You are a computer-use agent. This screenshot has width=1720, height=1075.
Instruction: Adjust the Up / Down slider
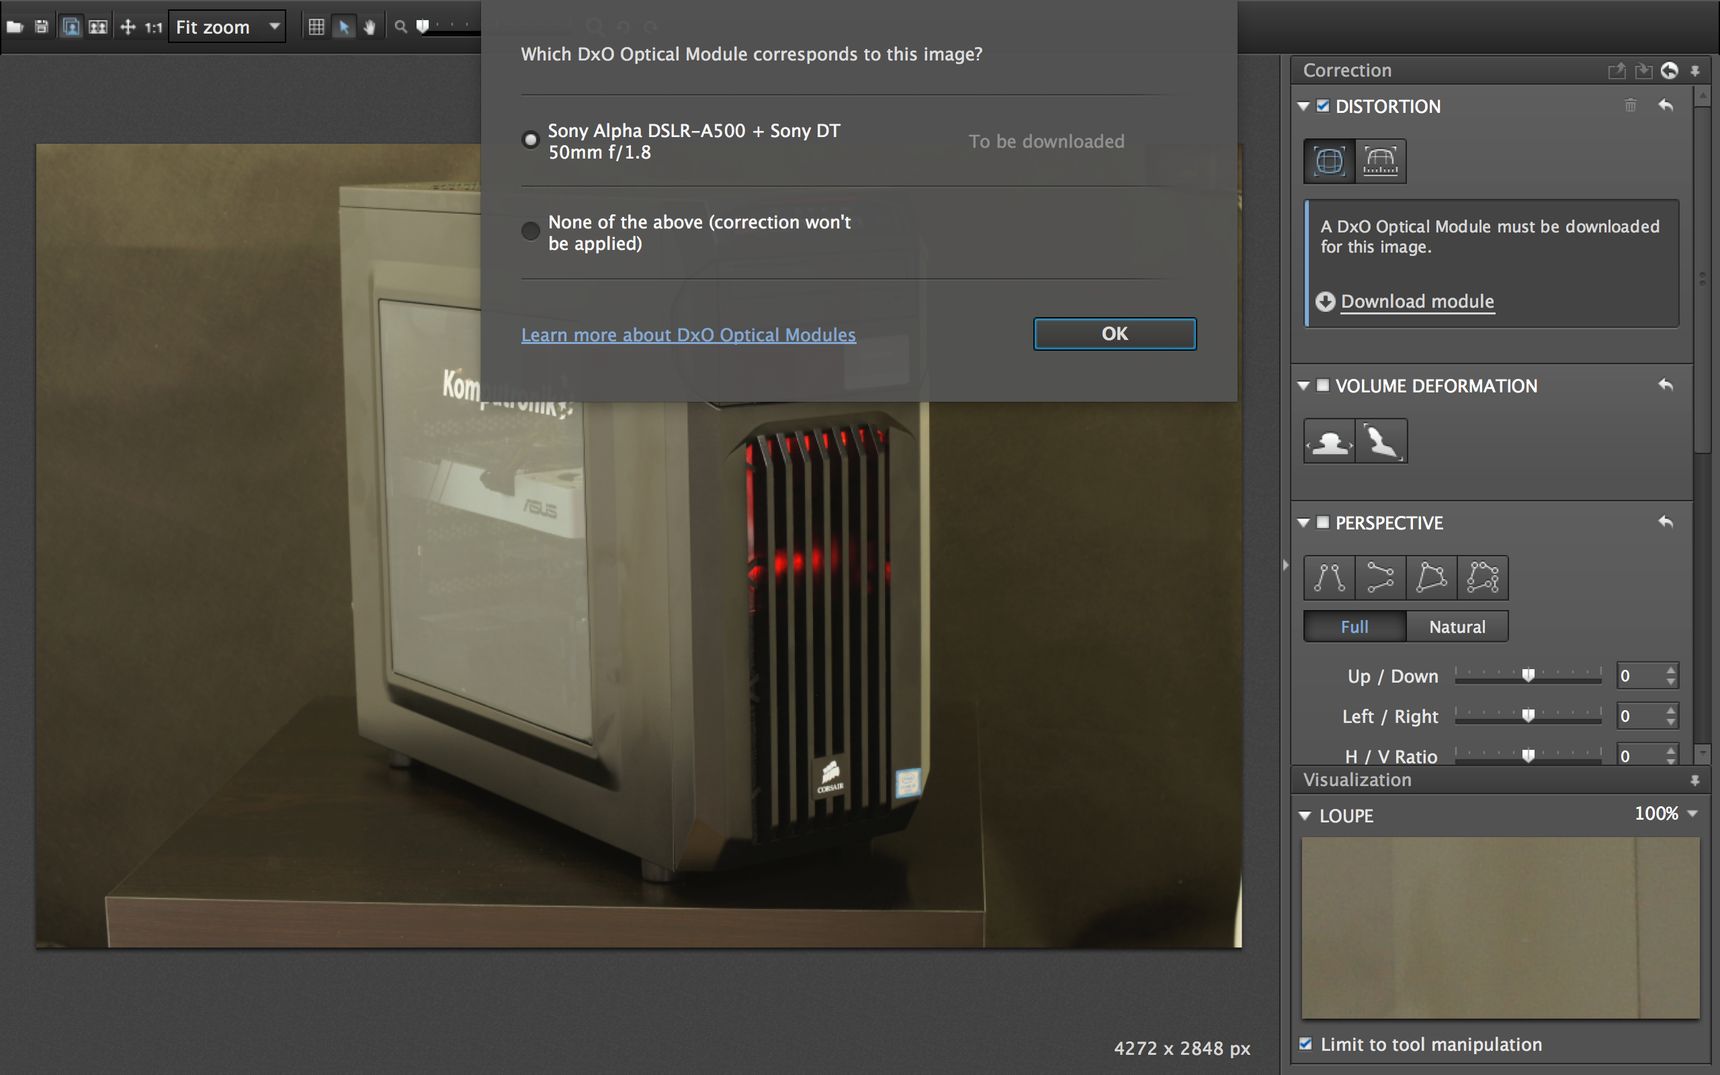[x=1528, y=676]
